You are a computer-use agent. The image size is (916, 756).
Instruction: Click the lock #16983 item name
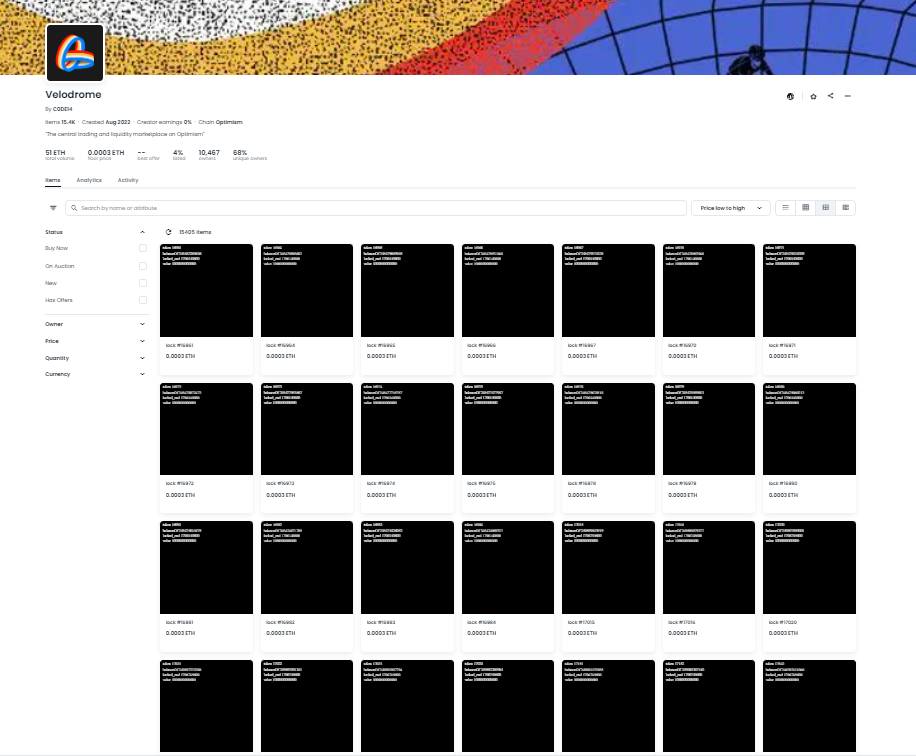(x=381, y=622)
